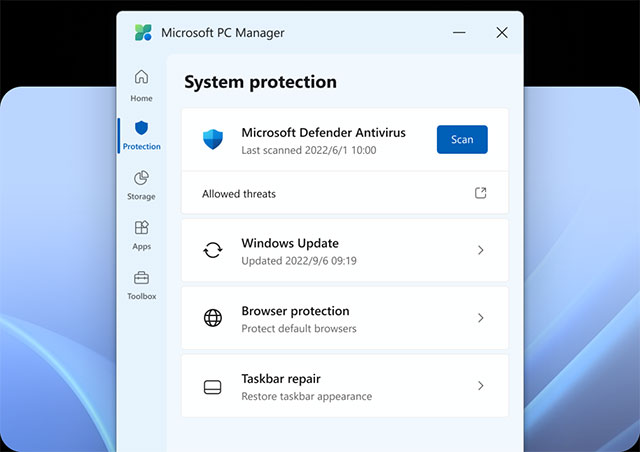Click the Browser protection title text

point(295,311)
